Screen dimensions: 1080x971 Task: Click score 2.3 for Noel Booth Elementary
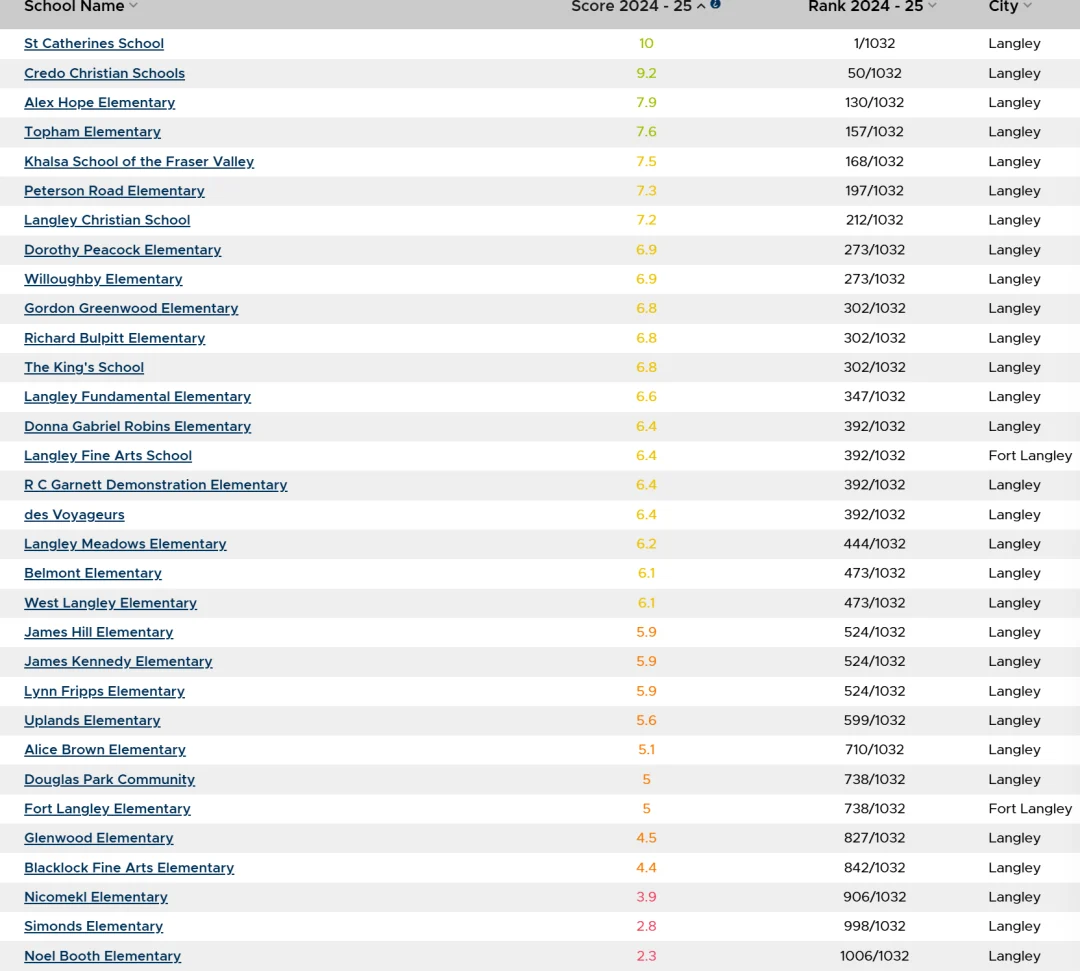pos(646,956)
